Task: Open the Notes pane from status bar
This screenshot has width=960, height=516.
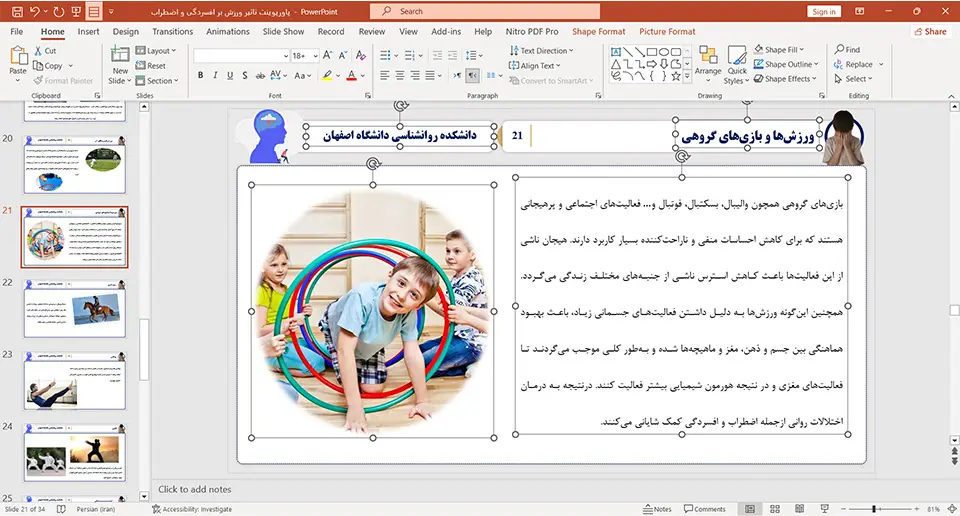Action: pos(657,509)
